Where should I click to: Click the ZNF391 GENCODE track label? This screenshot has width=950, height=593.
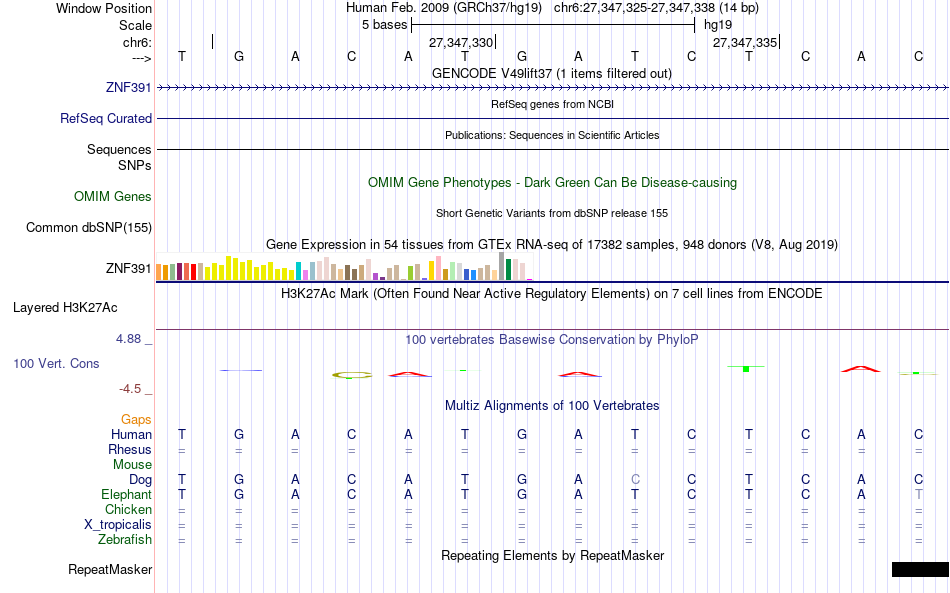(x=128, y=87)
